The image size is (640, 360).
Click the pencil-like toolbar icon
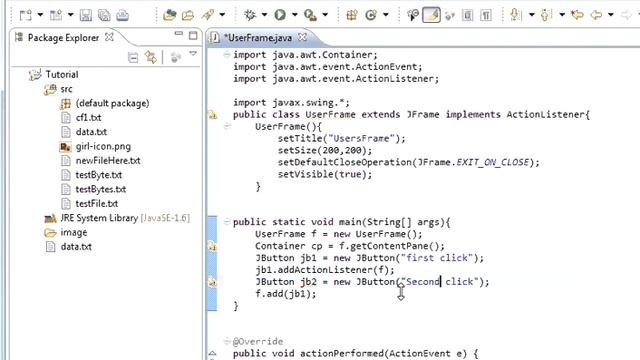click(x=208, y=15)
